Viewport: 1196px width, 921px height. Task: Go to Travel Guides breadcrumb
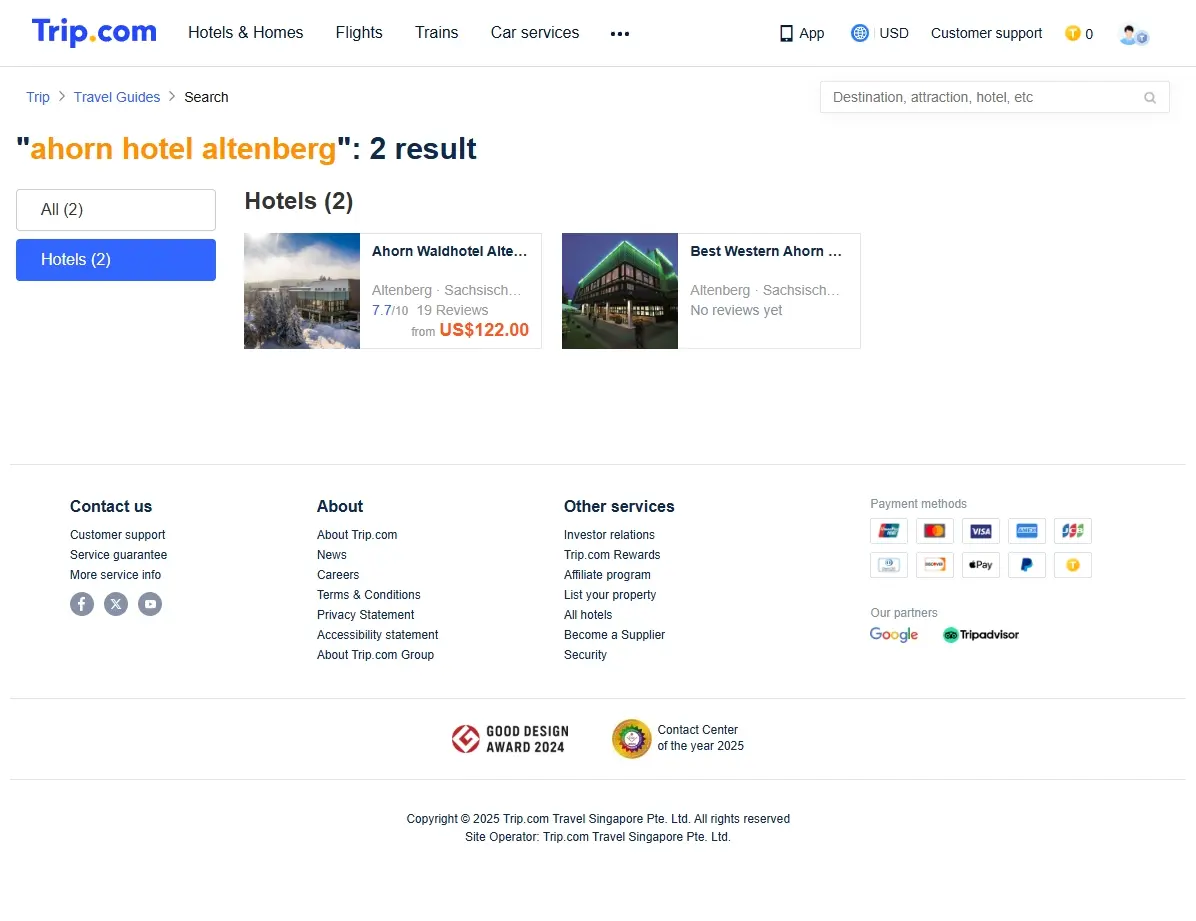tap(117, 97)
